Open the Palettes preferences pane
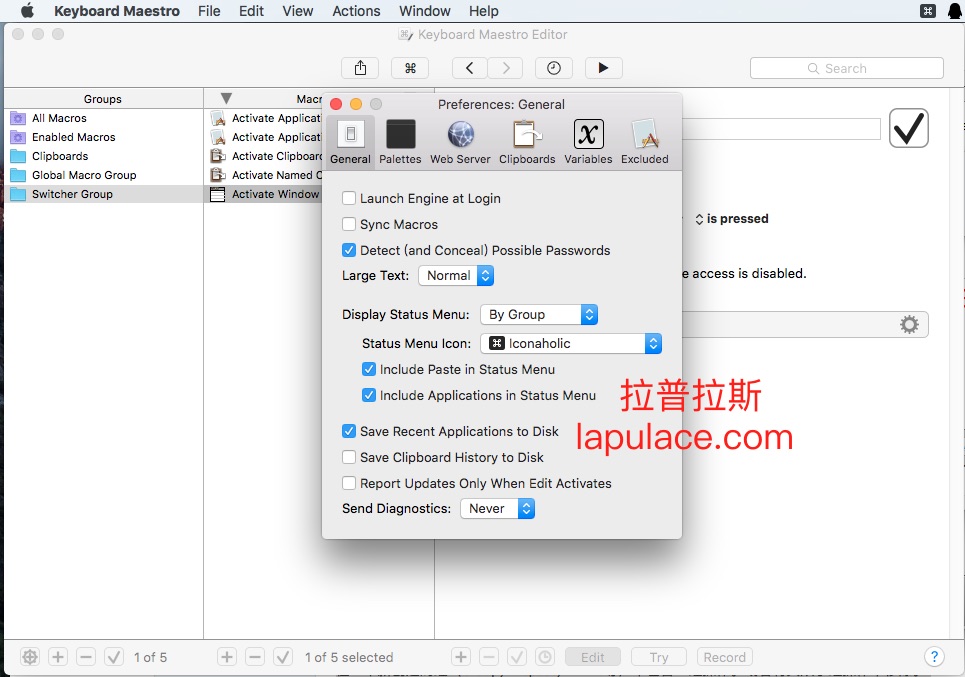 coord(400,141)
